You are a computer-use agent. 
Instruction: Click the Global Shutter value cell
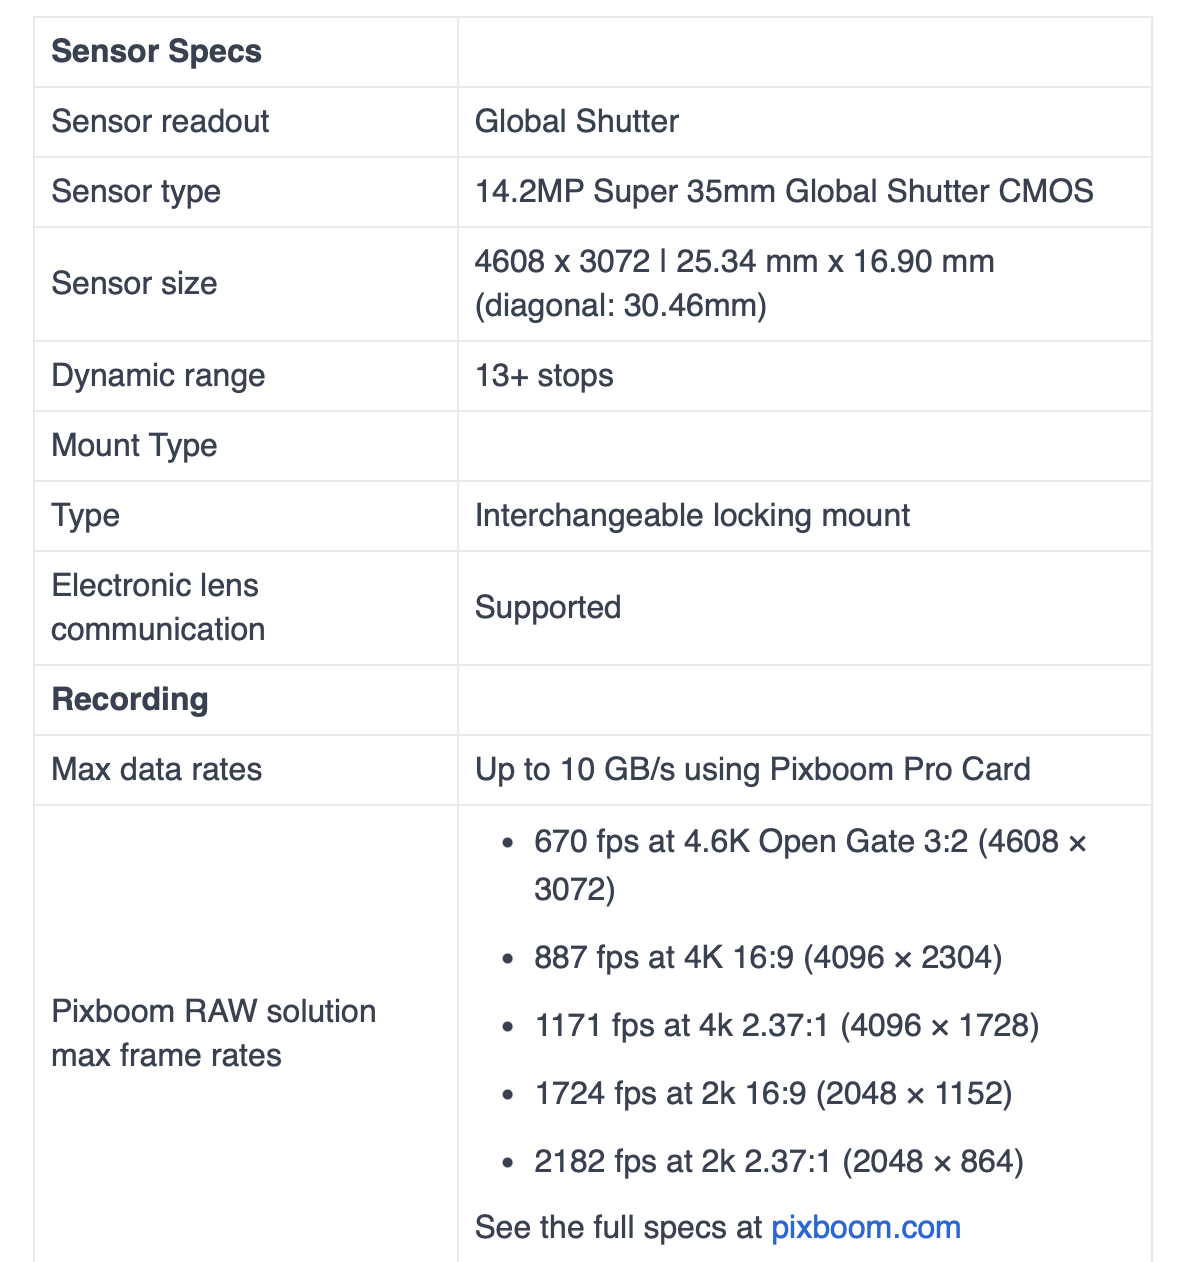click(x=577, y=122)
